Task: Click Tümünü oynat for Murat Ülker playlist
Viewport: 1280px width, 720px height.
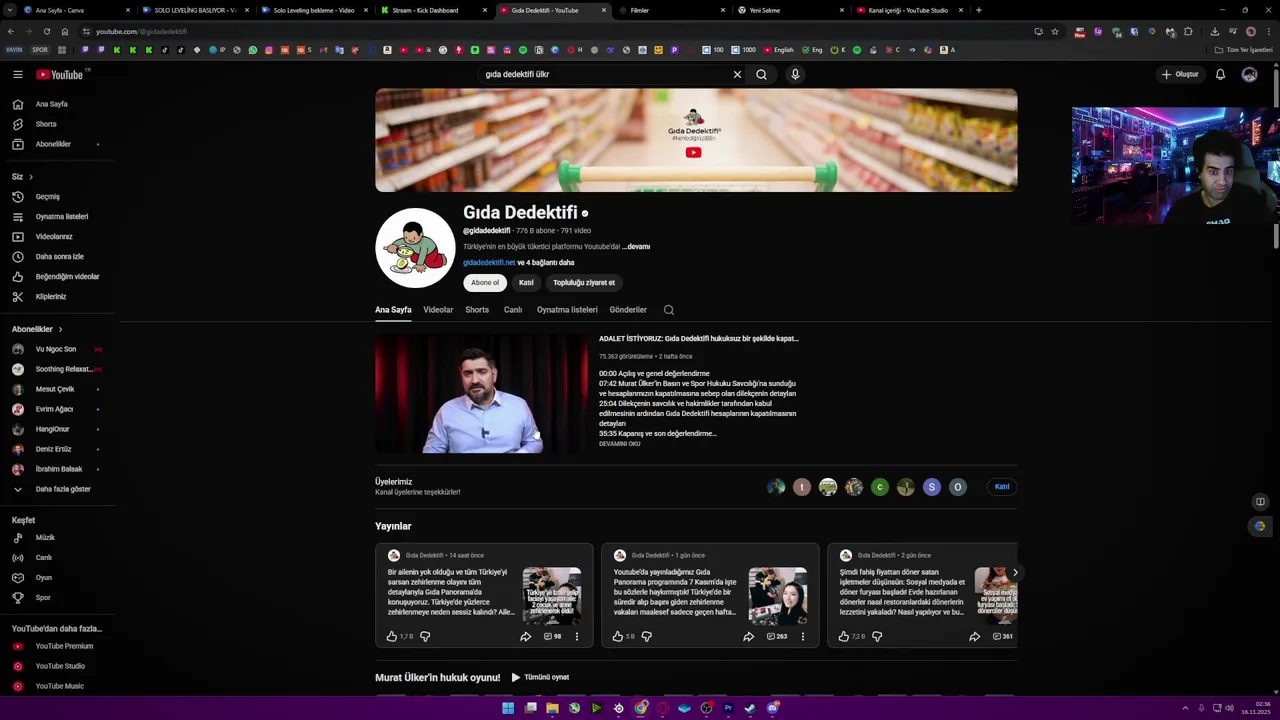Action: tap(540, 678)
